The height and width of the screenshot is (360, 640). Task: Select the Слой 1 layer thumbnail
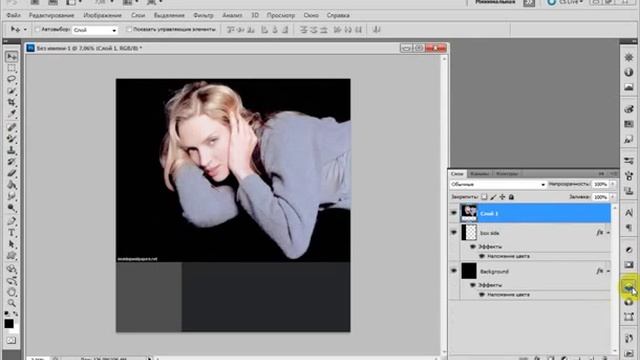point(469,213)
